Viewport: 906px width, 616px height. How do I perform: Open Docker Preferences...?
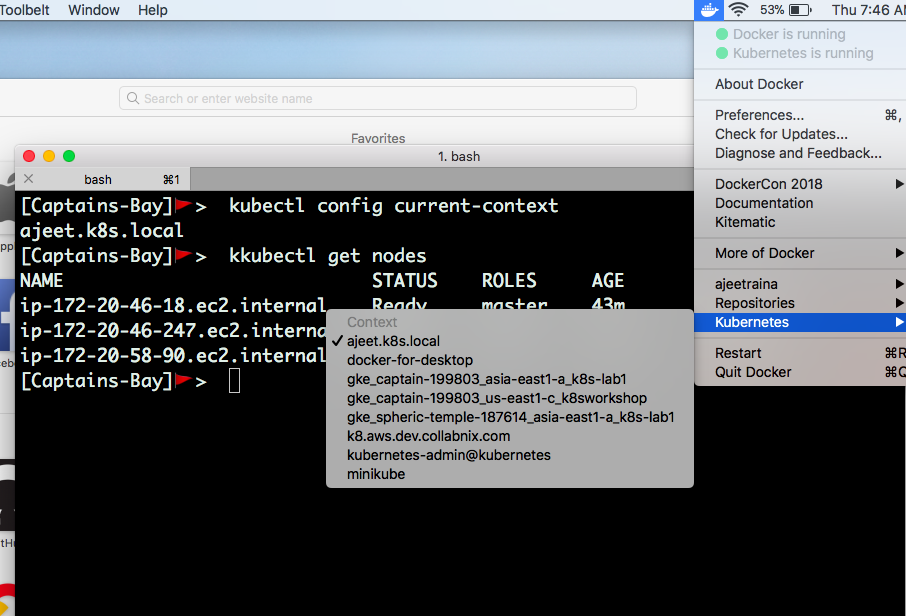[x=800, y=115]
